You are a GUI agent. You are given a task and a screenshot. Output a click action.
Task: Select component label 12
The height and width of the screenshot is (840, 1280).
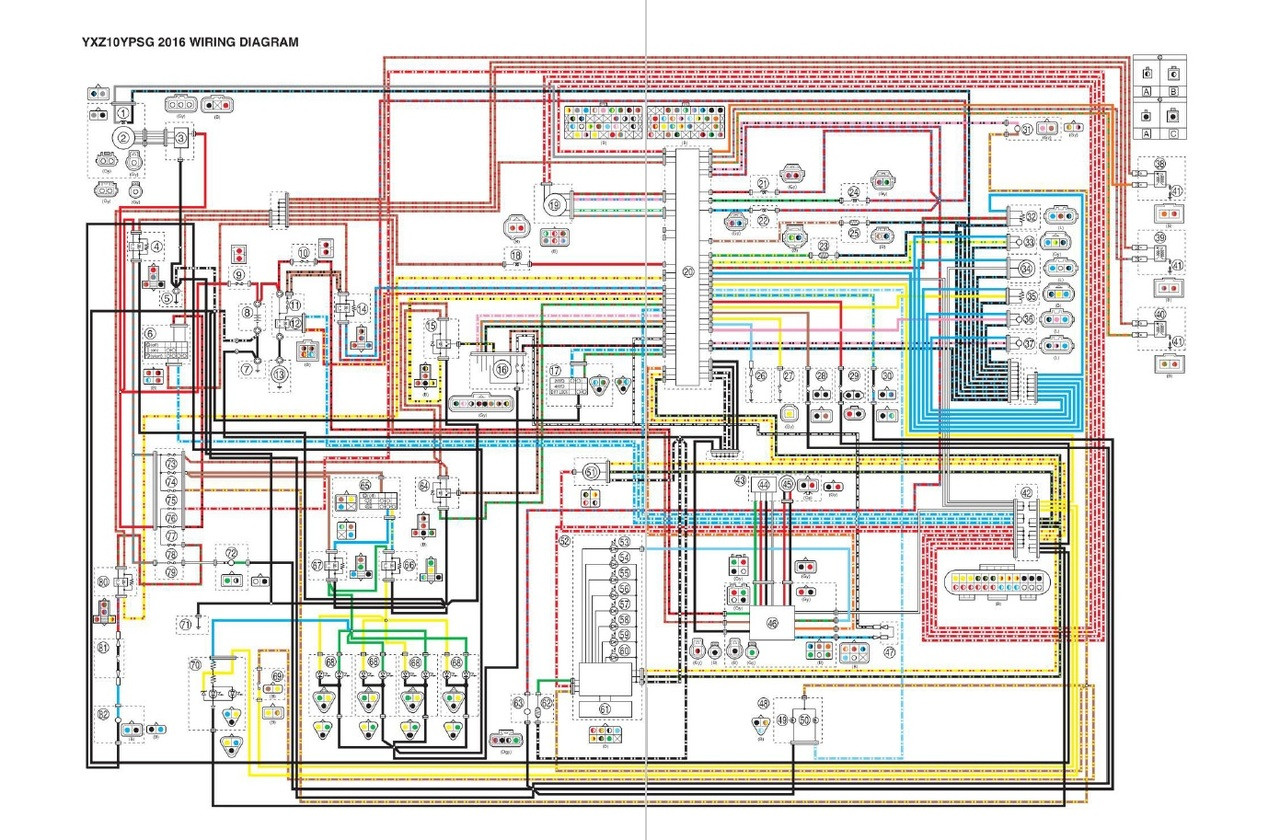click(x=295, y=323)
